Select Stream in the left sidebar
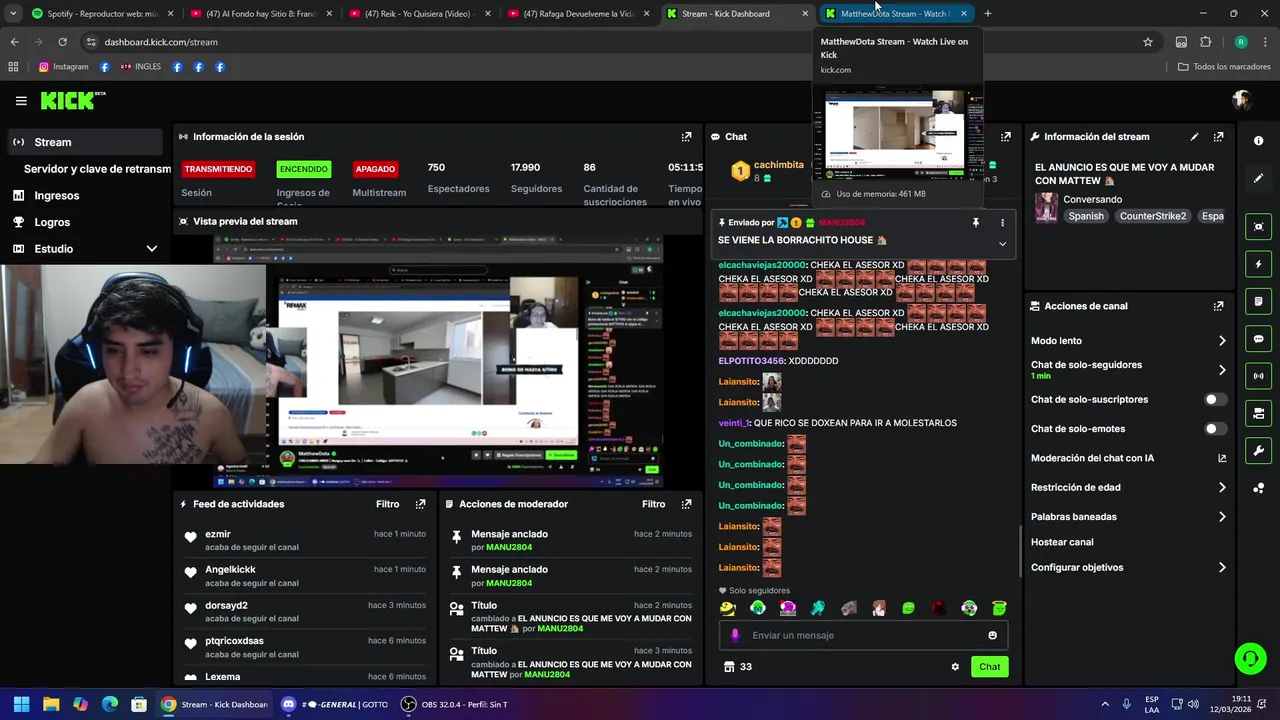1280x720 pixels. click(83, 142)
